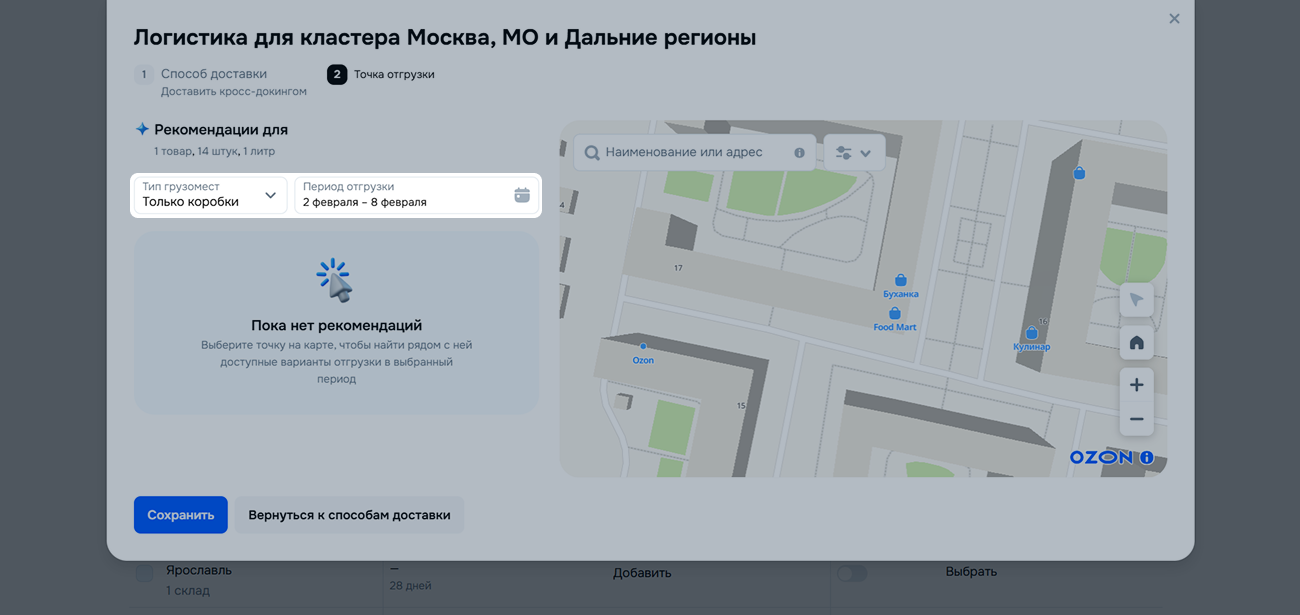Click the Ozon point on the map
Image resolution: width=1300 pixels, height=615 pixels.
[x=643, y=347]
